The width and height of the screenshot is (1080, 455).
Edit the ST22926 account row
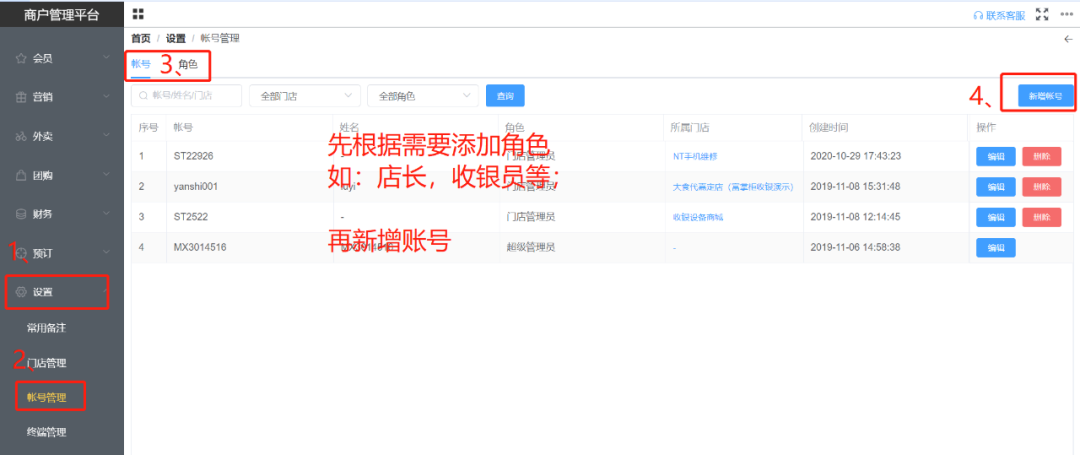point(995,156)
